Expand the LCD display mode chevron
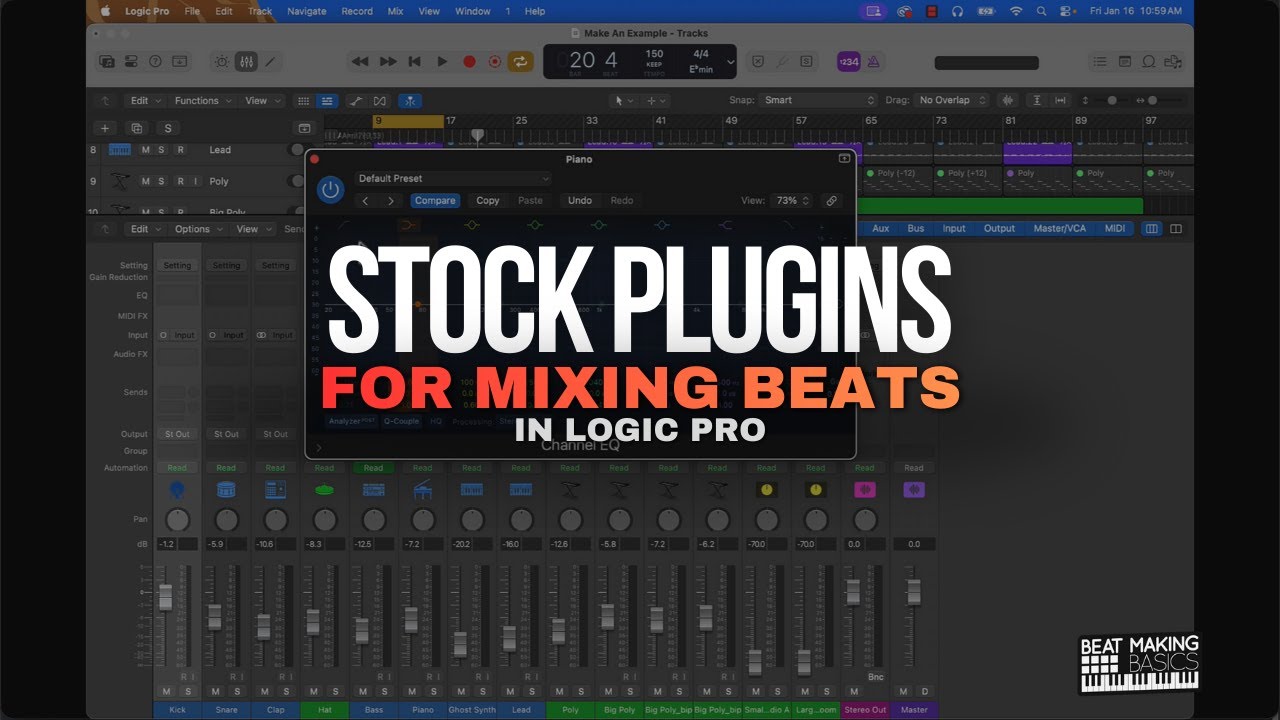 coord(730,62)
